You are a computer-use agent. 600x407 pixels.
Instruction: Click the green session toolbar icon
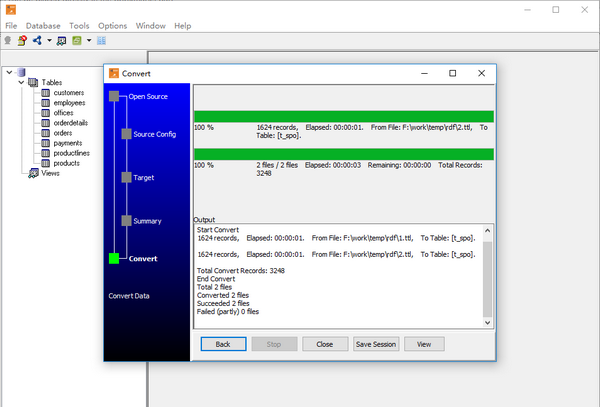click(77, 40)
